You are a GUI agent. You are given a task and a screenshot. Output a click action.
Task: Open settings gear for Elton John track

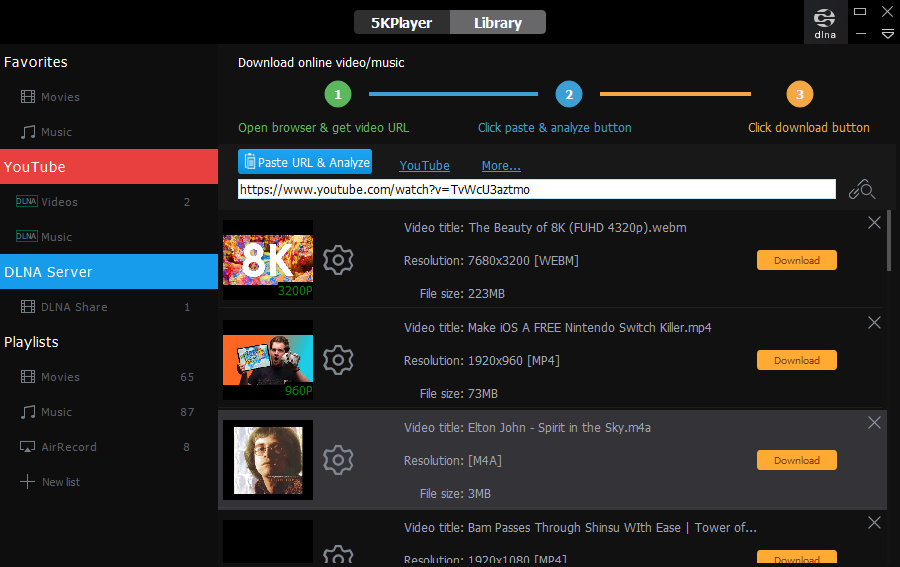click(338, 460)
